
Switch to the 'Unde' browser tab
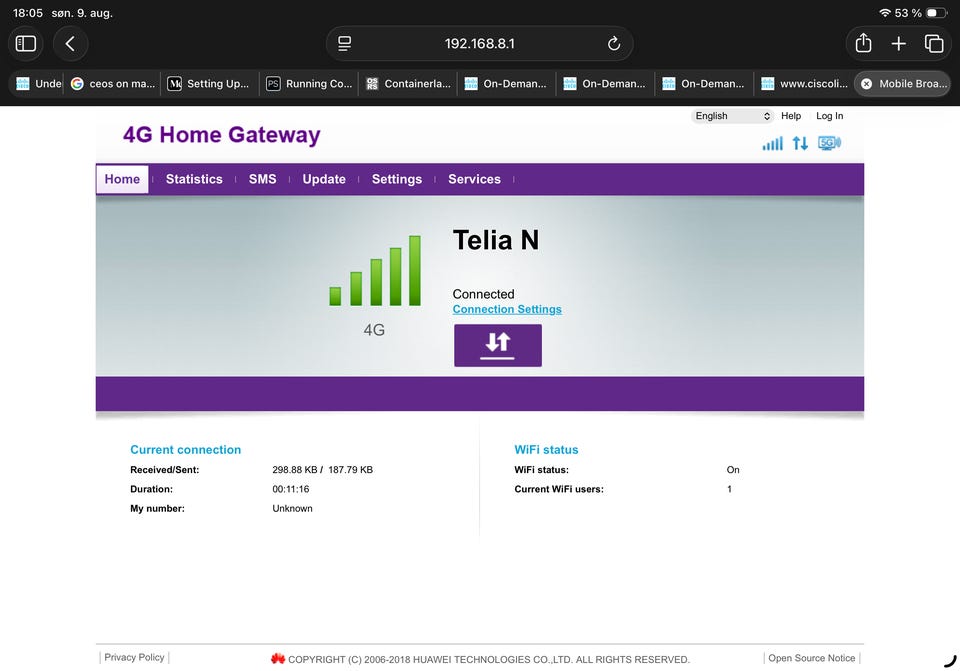pyautogui.click(x=38, y=84)
